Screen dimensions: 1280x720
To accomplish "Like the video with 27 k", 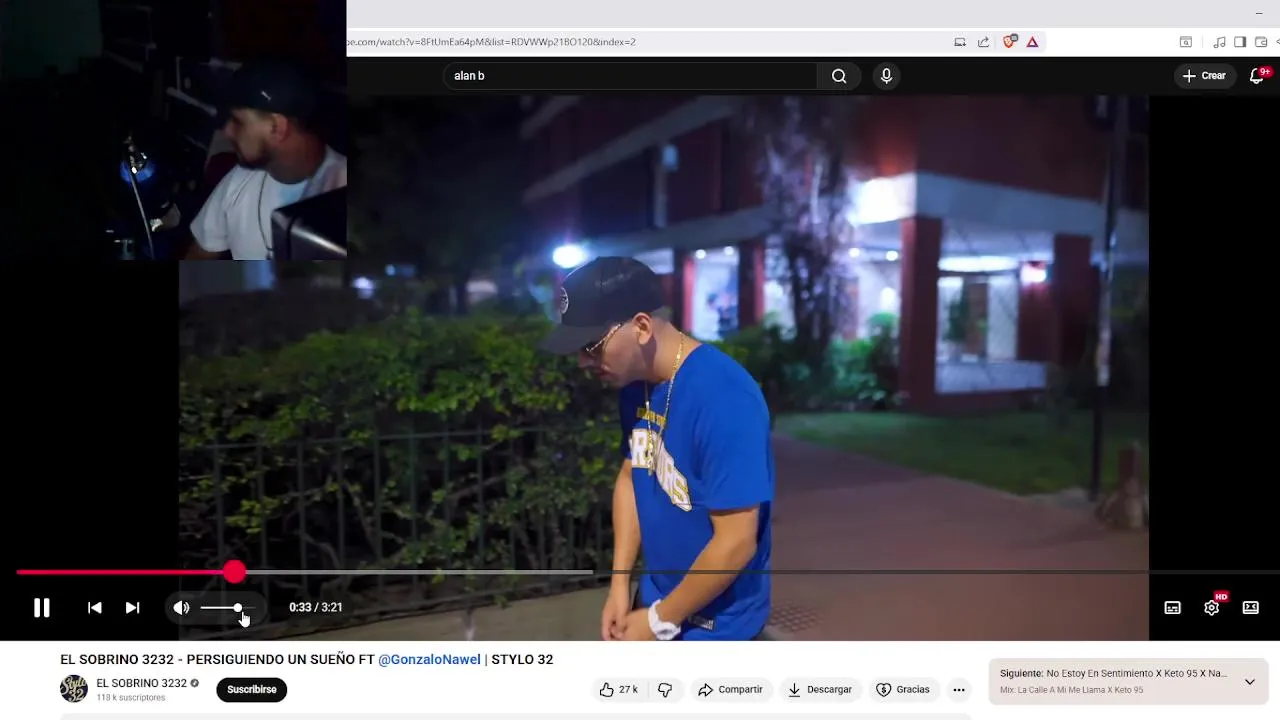I will tap(618, 689).
